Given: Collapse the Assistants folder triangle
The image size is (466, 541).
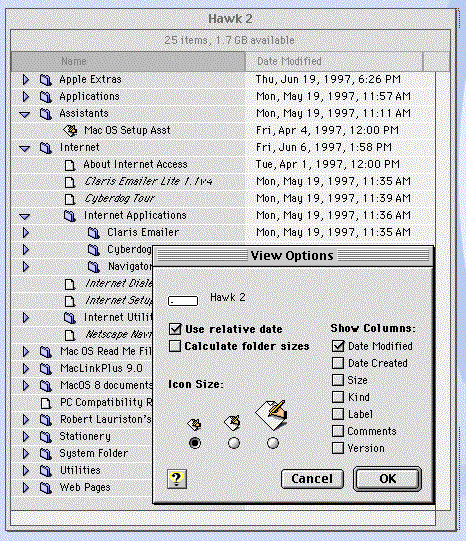Looking at the screenshot, I should (24, 115).
